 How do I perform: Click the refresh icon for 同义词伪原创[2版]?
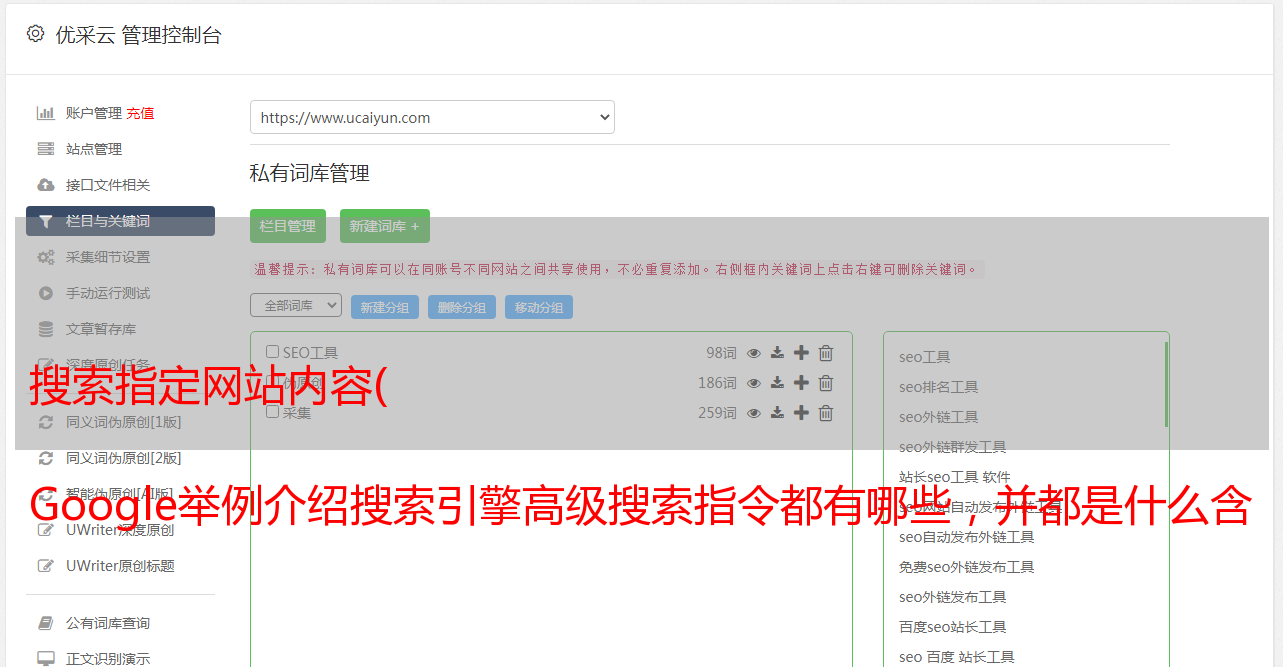45,458
